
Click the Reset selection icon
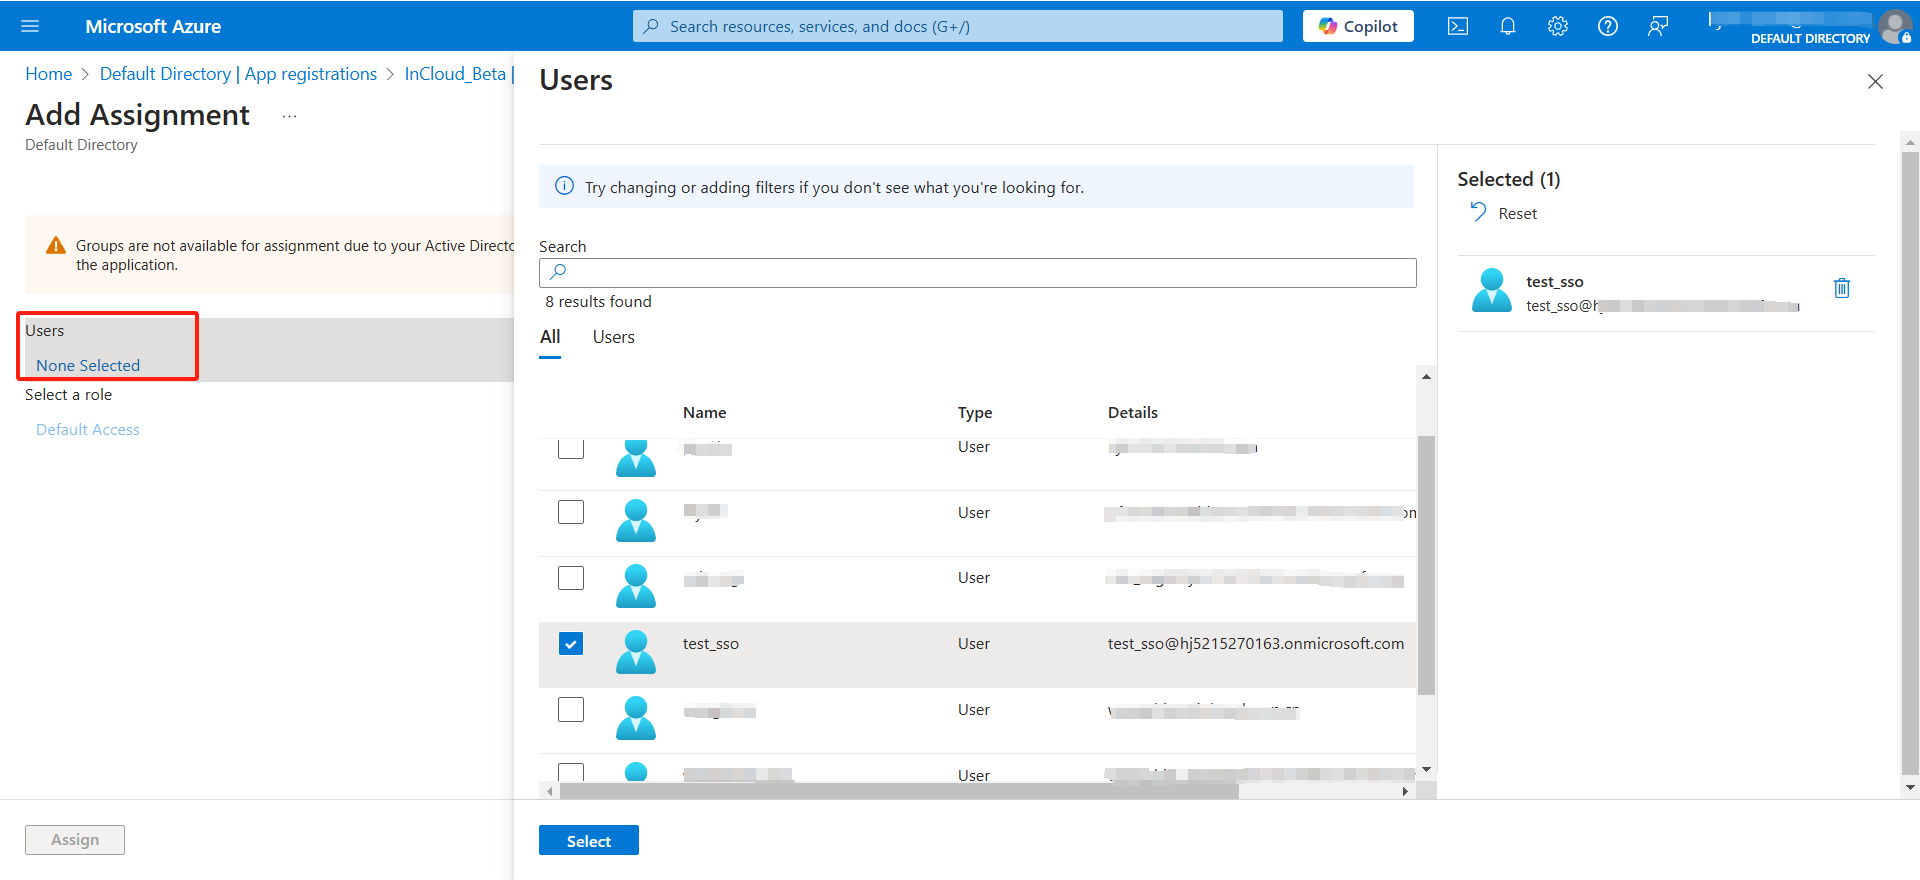pos(1479,212)
